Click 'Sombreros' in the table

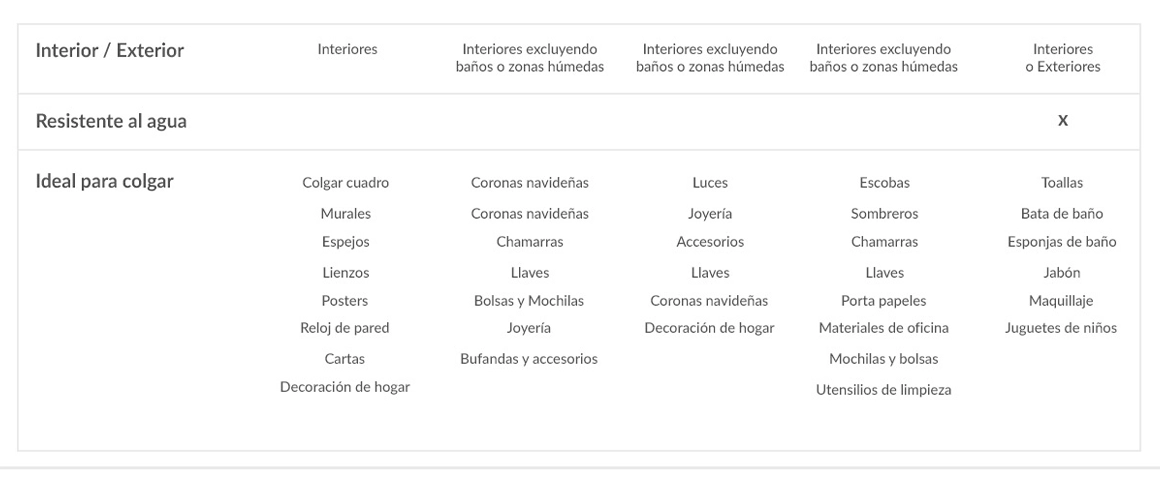(884, 214)
